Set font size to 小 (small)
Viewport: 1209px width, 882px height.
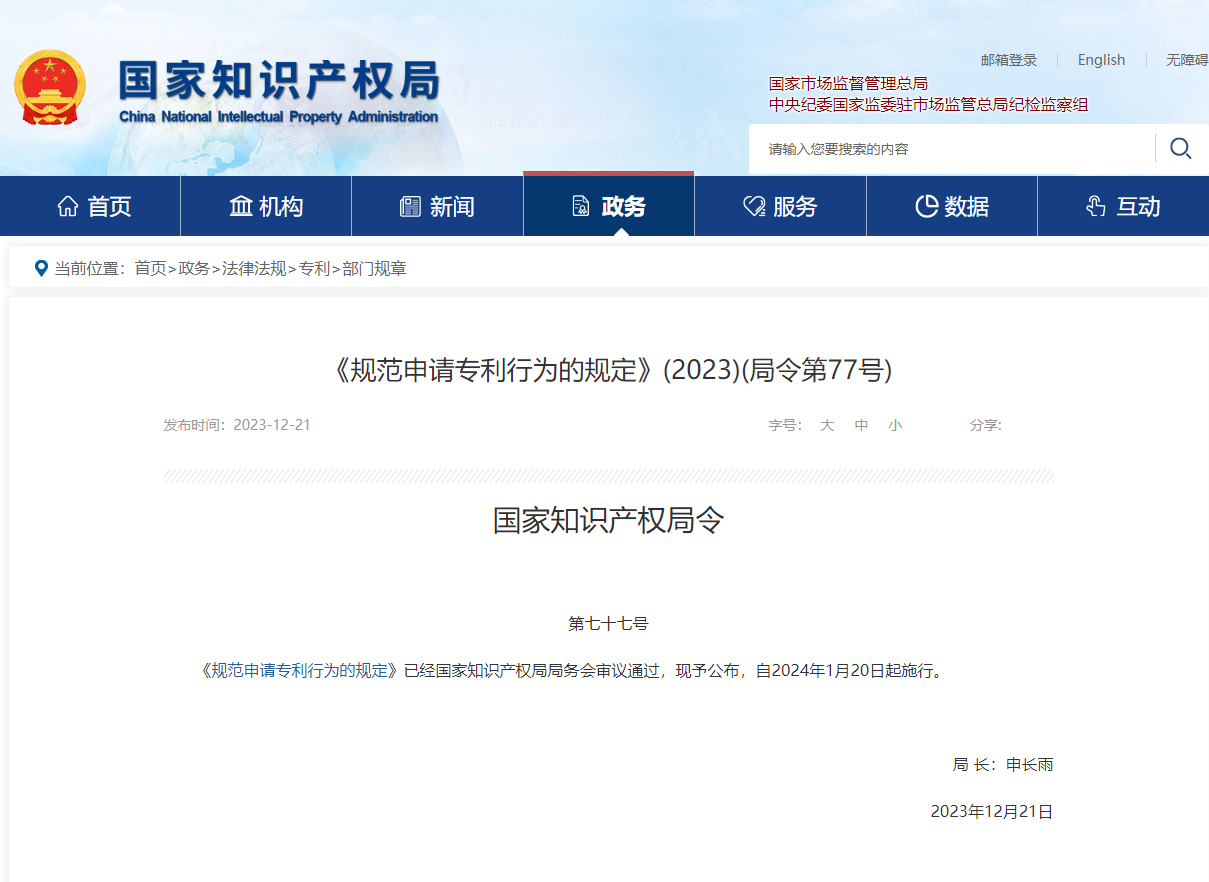coord(895,425)
